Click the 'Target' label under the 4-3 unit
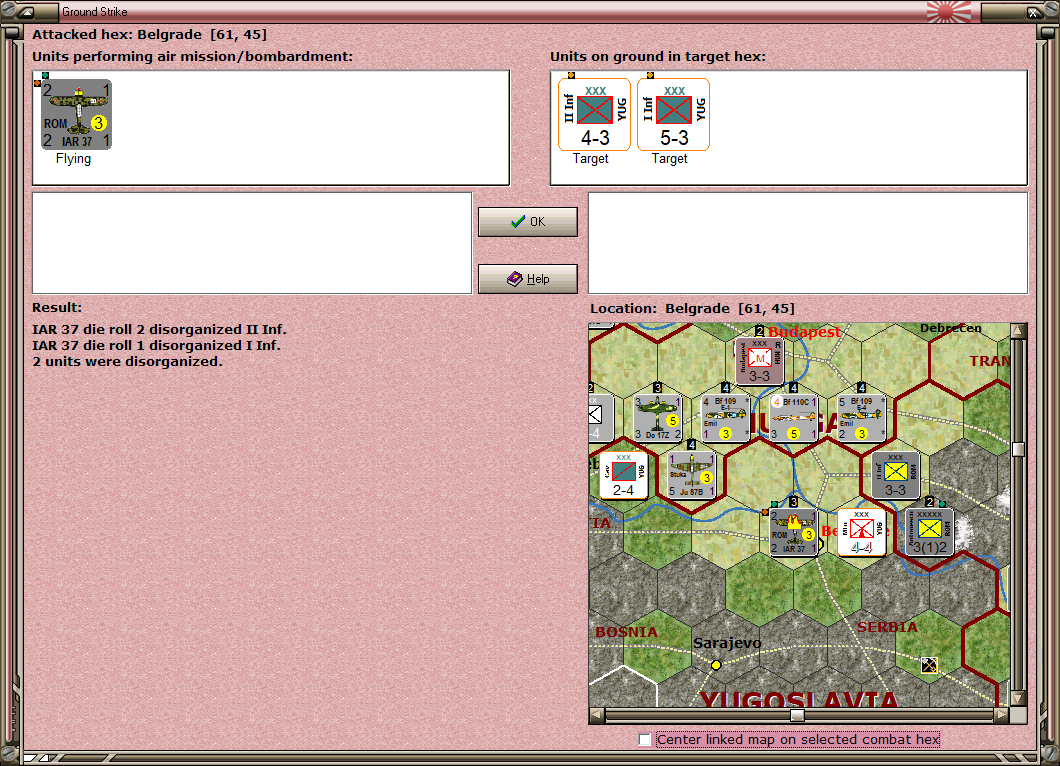The image size is (1060, 766). (591, 159)
